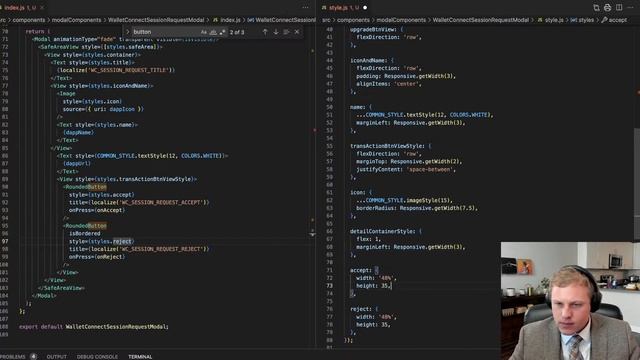Screen dimensions: 640x360
Task: Click '{dappUrl}' on line 87
Action: [77, 163]
